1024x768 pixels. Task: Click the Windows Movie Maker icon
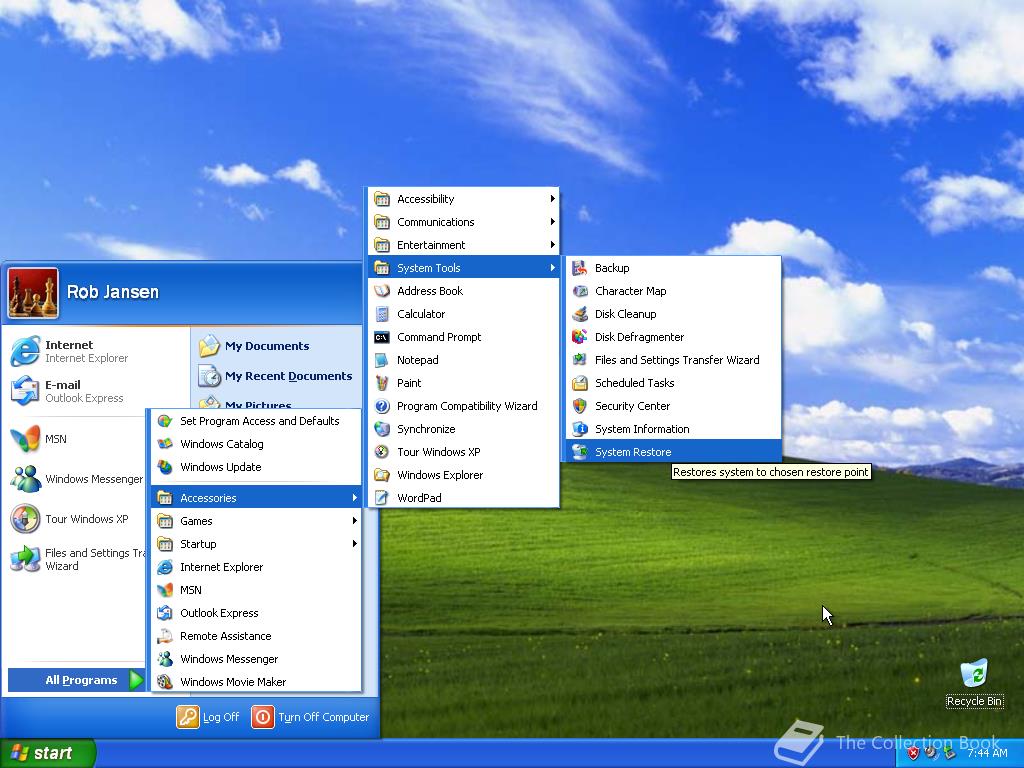click(x=165, y=682)
